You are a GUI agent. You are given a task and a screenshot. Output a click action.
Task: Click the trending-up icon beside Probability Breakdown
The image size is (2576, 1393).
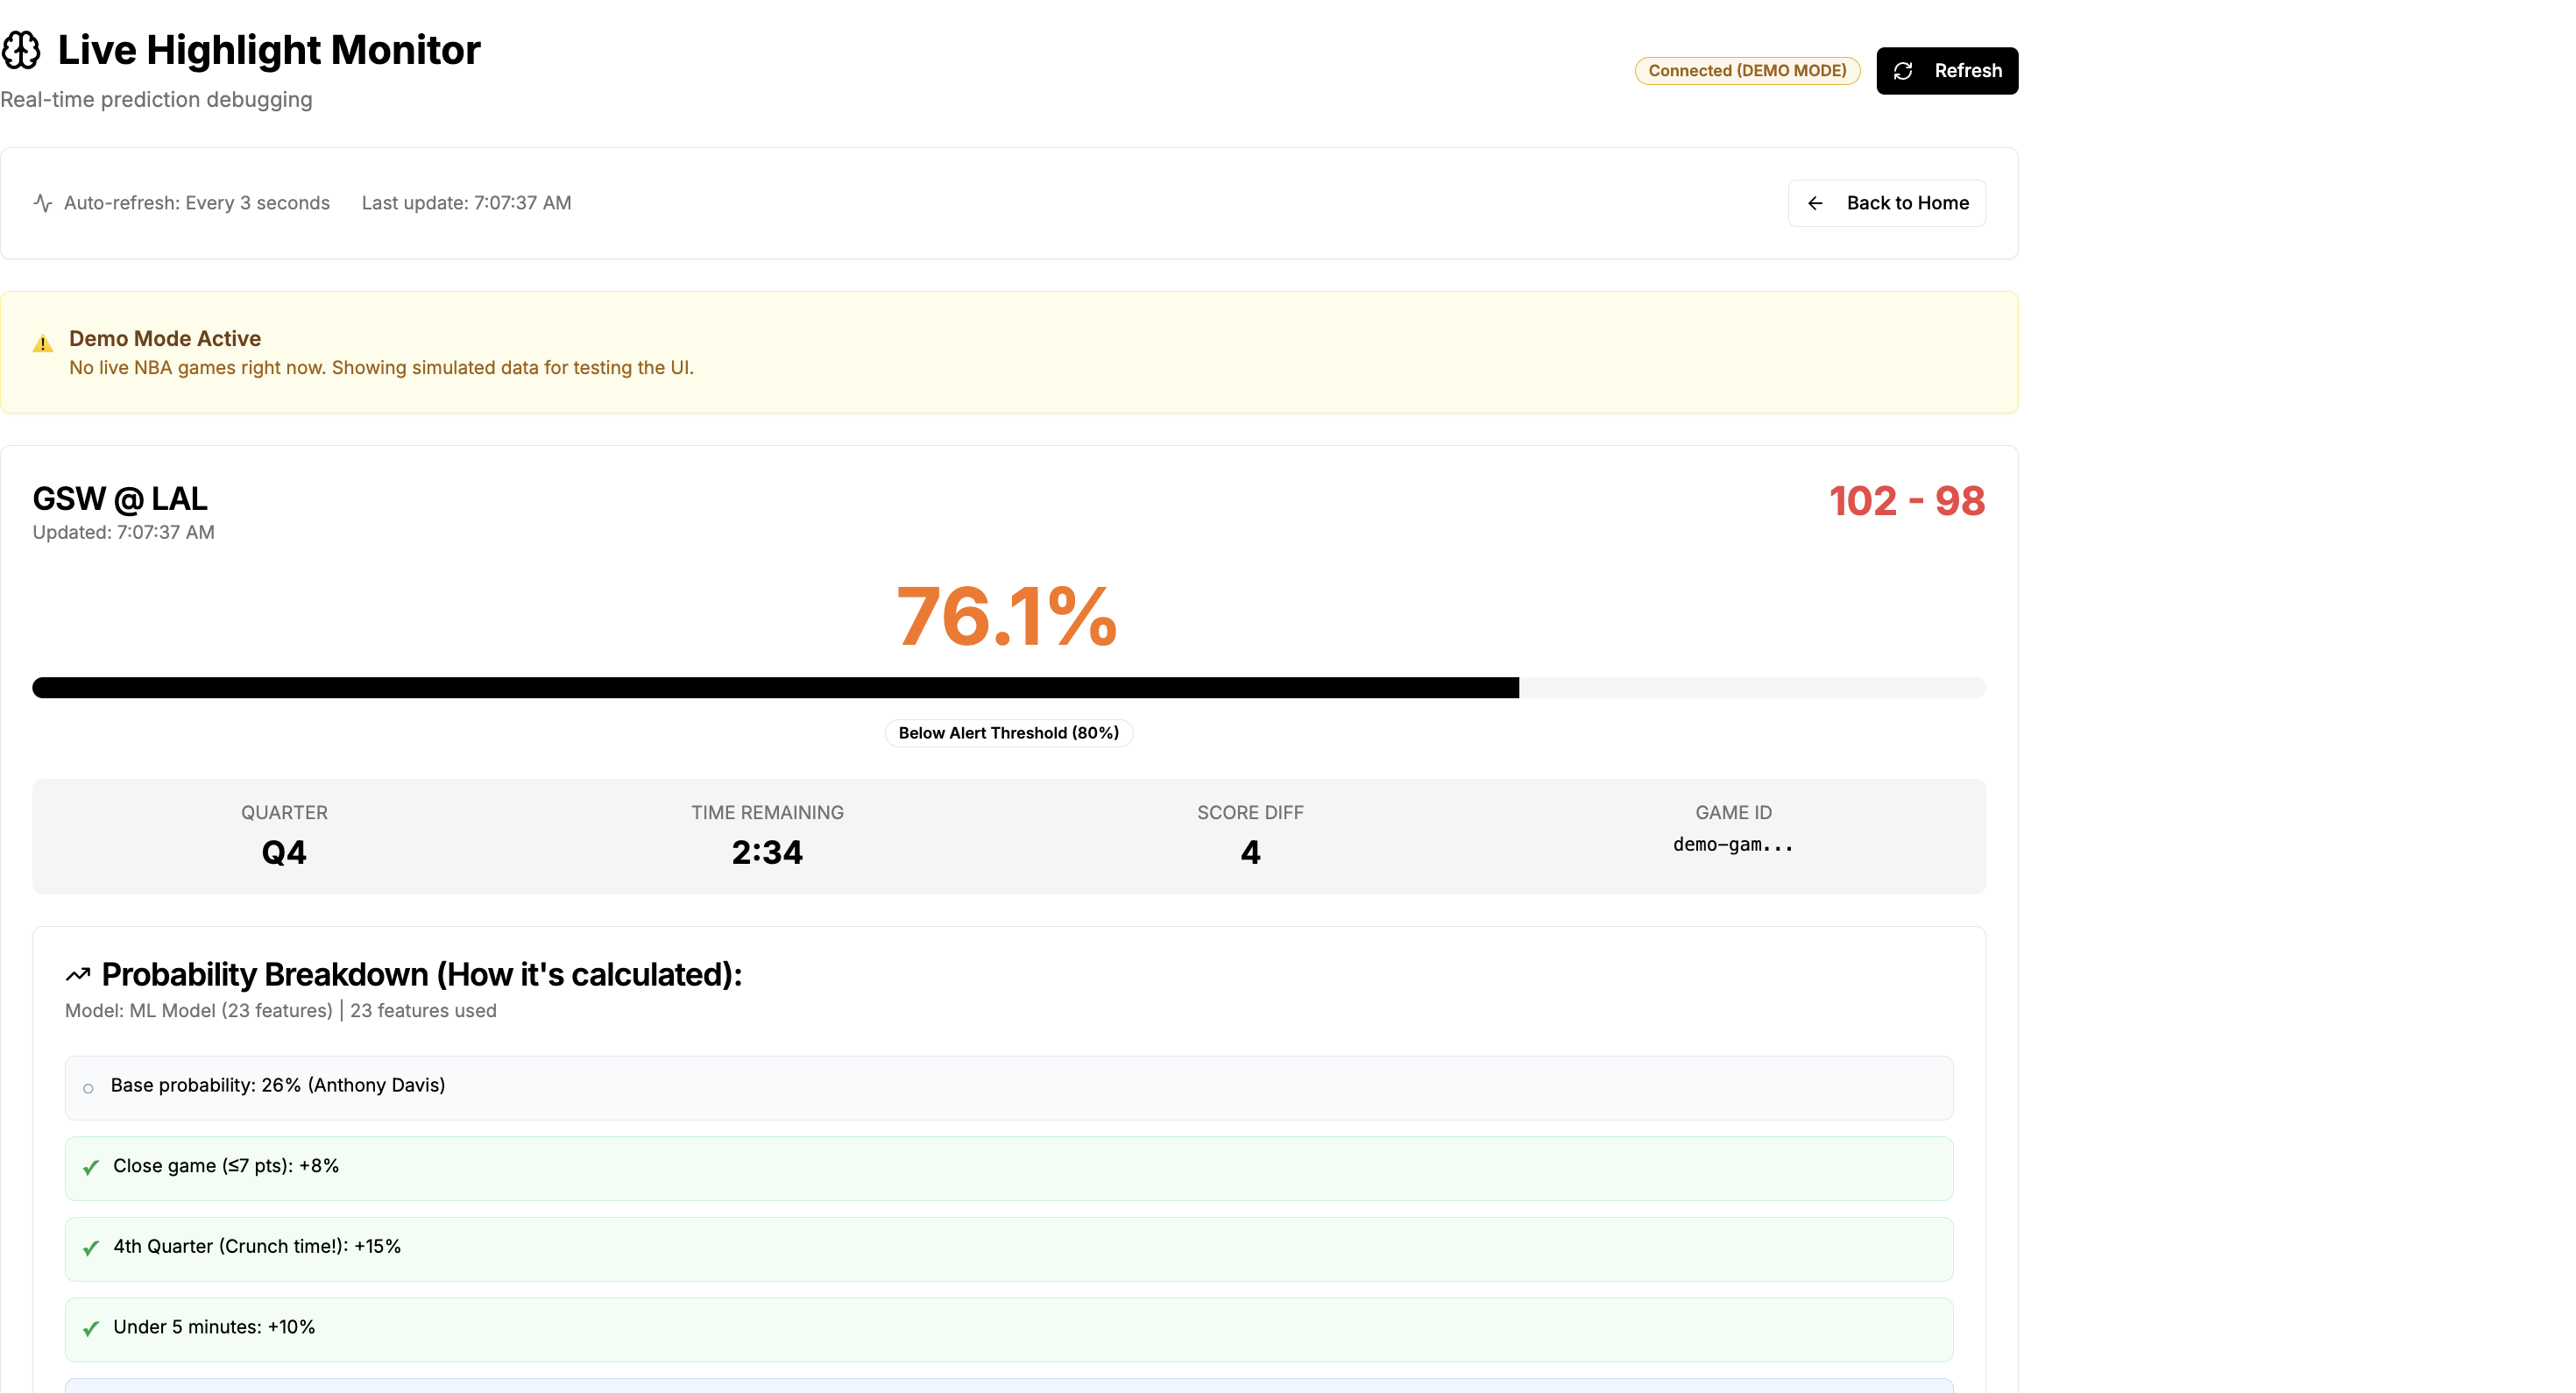(x=78, y=974)
